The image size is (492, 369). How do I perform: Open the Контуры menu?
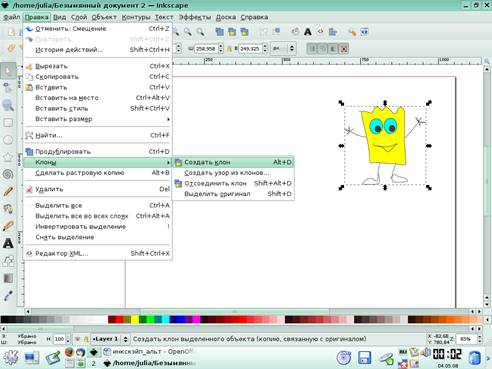[x=136, y=17]
